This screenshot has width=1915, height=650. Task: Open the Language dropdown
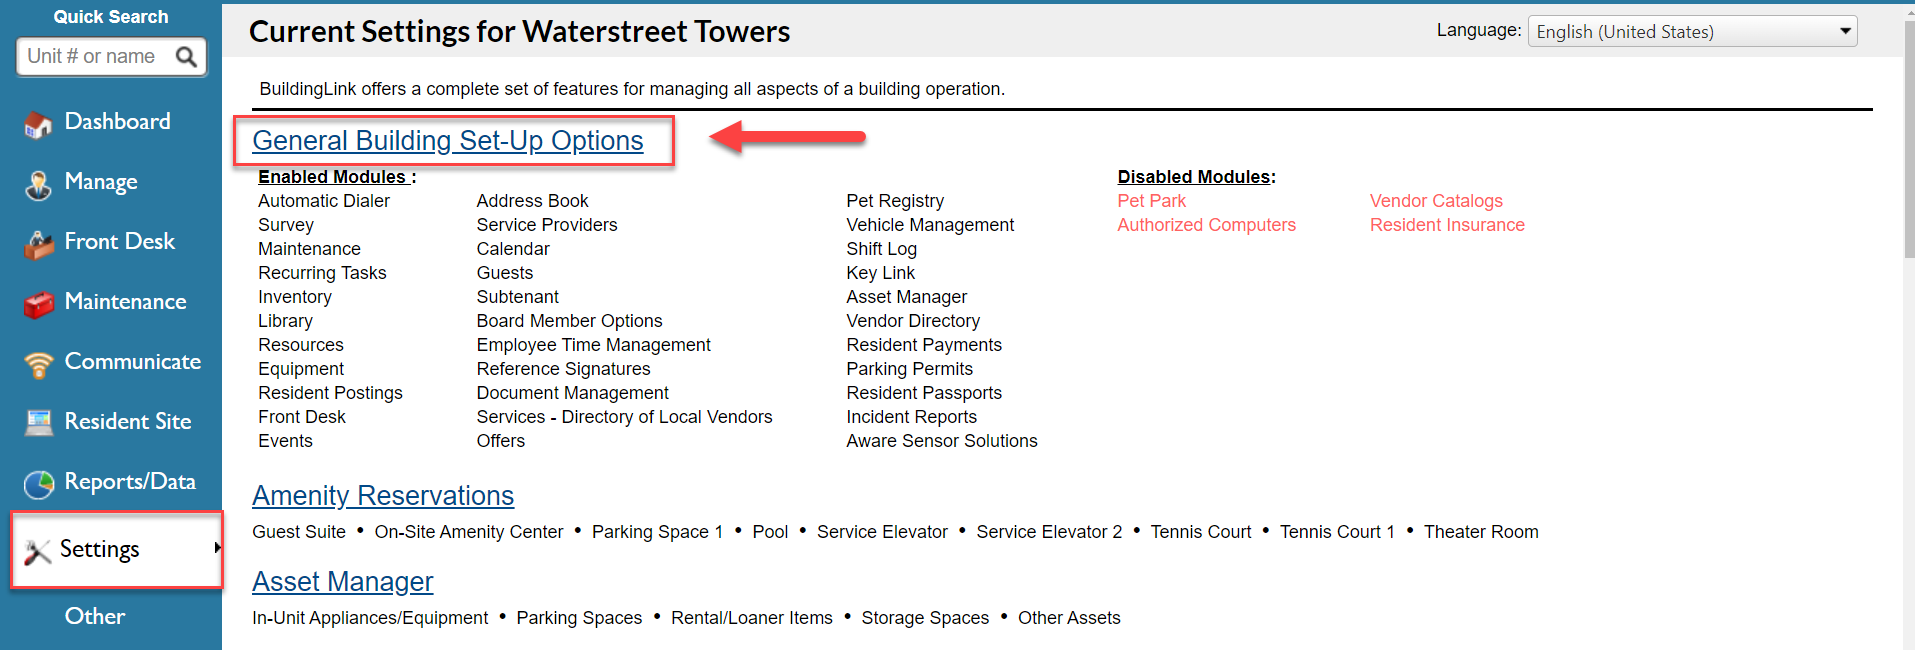pos(1692,32)
